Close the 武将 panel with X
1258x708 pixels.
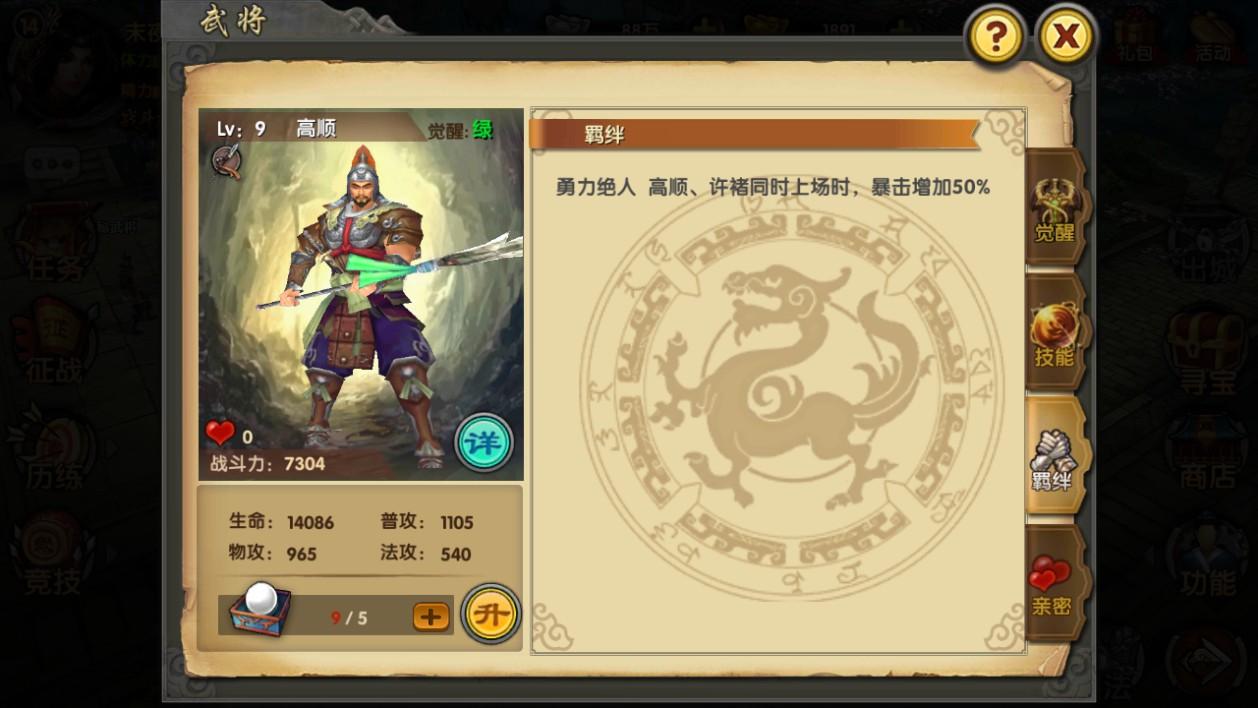1067,38
